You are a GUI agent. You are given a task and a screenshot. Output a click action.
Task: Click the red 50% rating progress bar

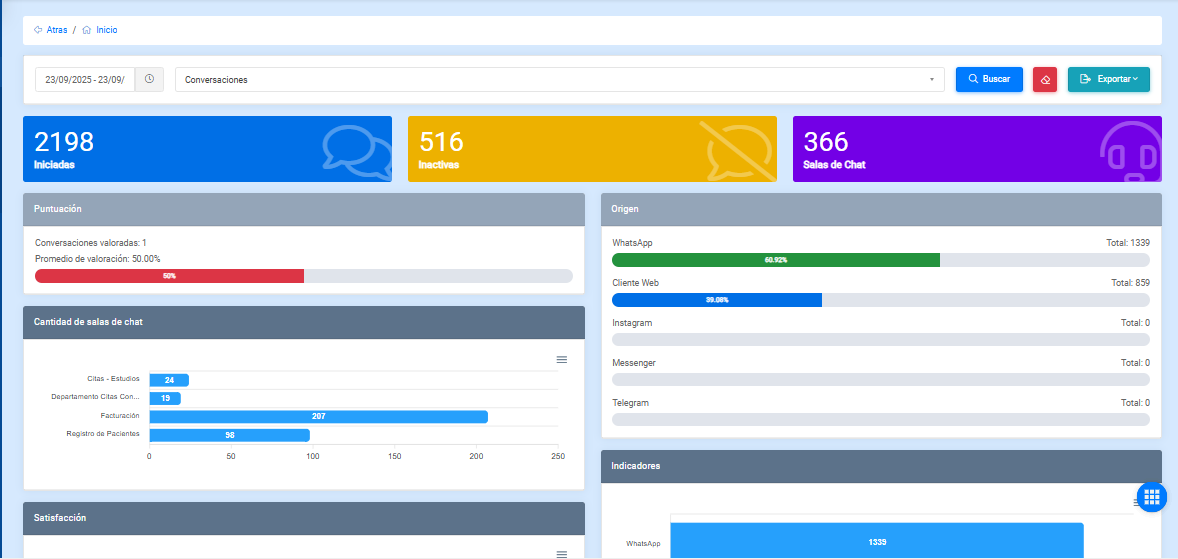pyautogui.click(x=169, y=276)
